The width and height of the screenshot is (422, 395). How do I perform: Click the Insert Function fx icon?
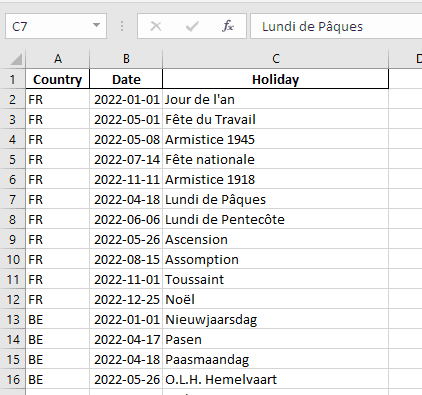click(x=228, y=26)
